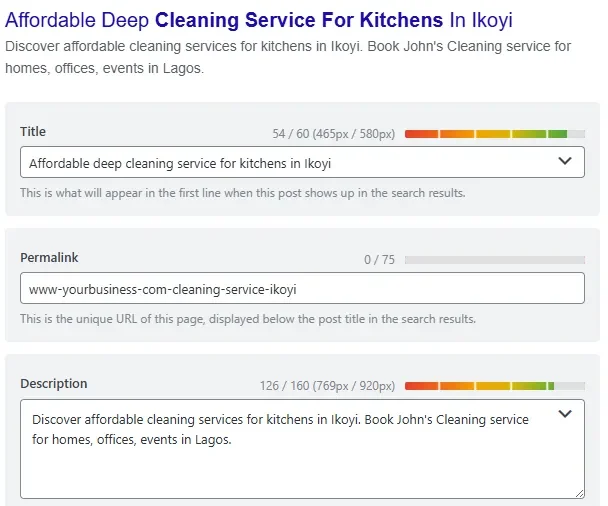608x506 pixels.
Task: Click the red segment of Title length bar
Action: point(421,133)
